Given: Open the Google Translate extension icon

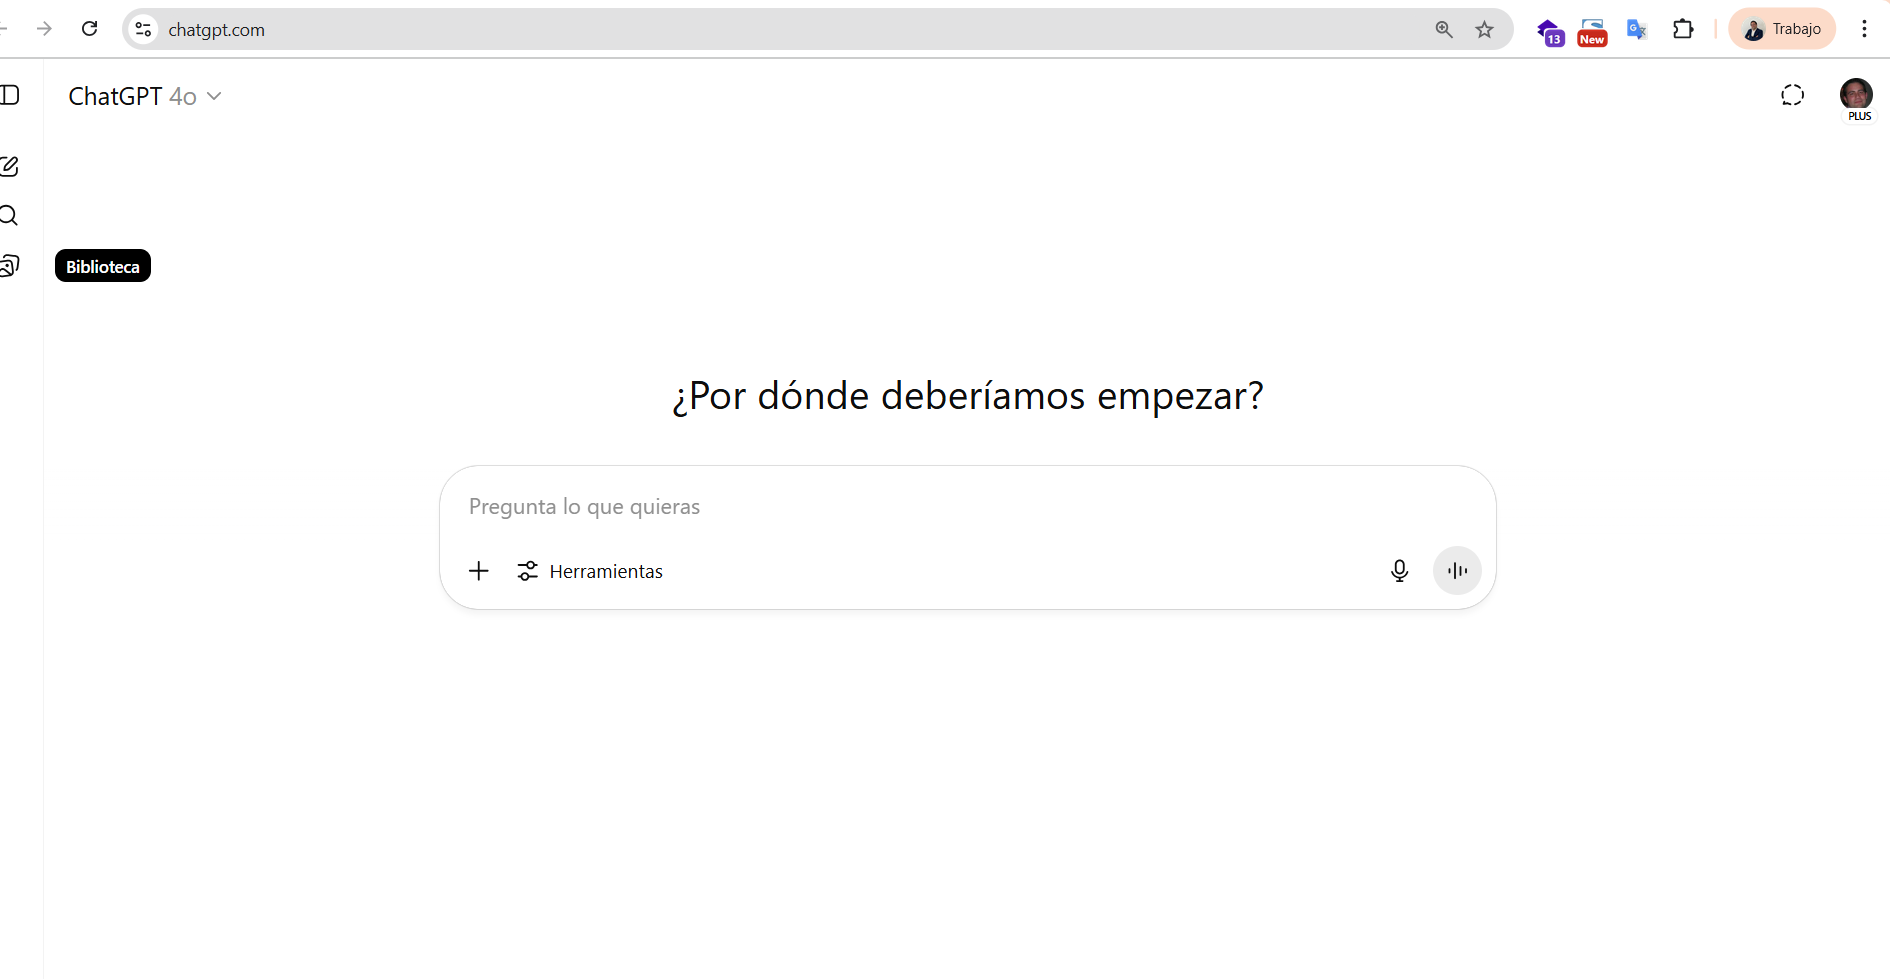Looking at the screenshot, I should (1636, 29).
